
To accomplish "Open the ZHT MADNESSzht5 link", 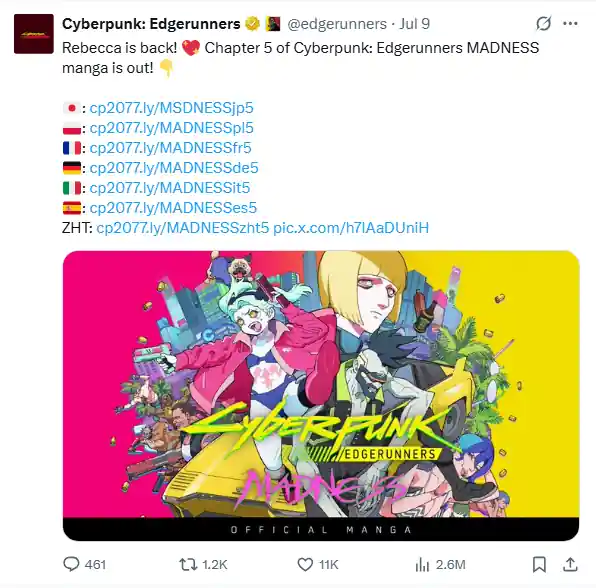I will pyautogui.click(x=183, y=228).
